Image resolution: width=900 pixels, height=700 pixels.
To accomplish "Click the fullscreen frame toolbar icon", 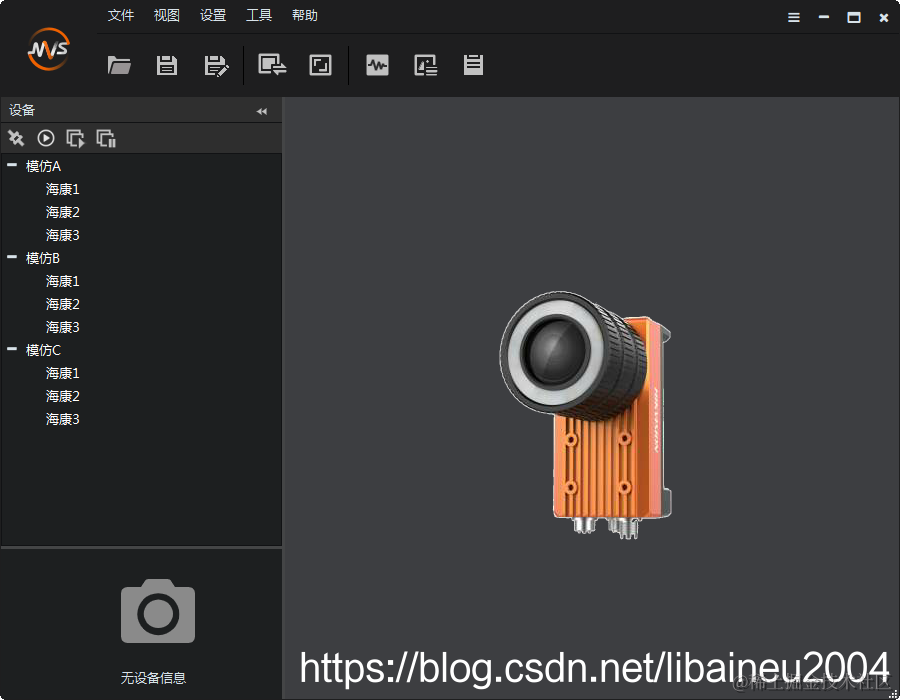I will pos(320,65).
